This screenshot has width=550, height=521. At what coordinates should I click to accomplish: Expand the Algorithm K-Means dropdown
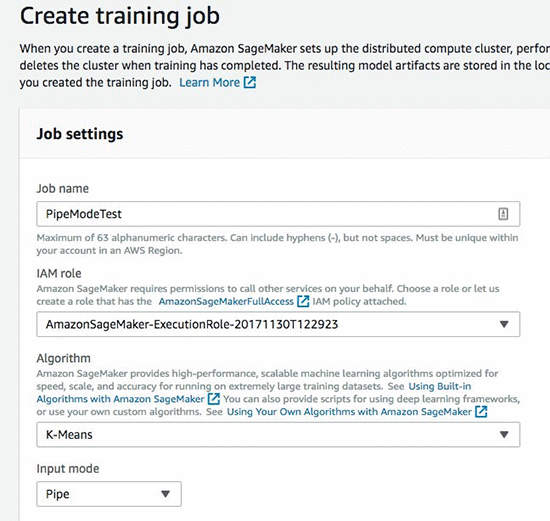click(278, 435)
